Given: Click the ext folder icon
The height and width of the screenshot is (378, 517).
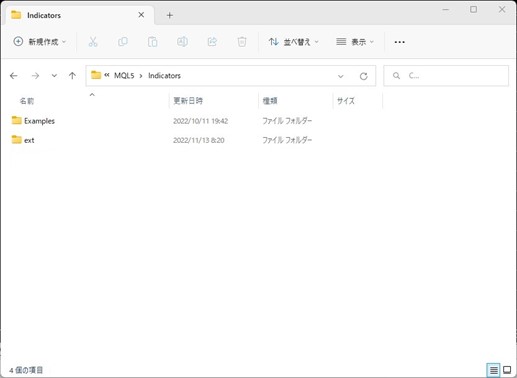Looking at the screenshot, I should [16, 139].
